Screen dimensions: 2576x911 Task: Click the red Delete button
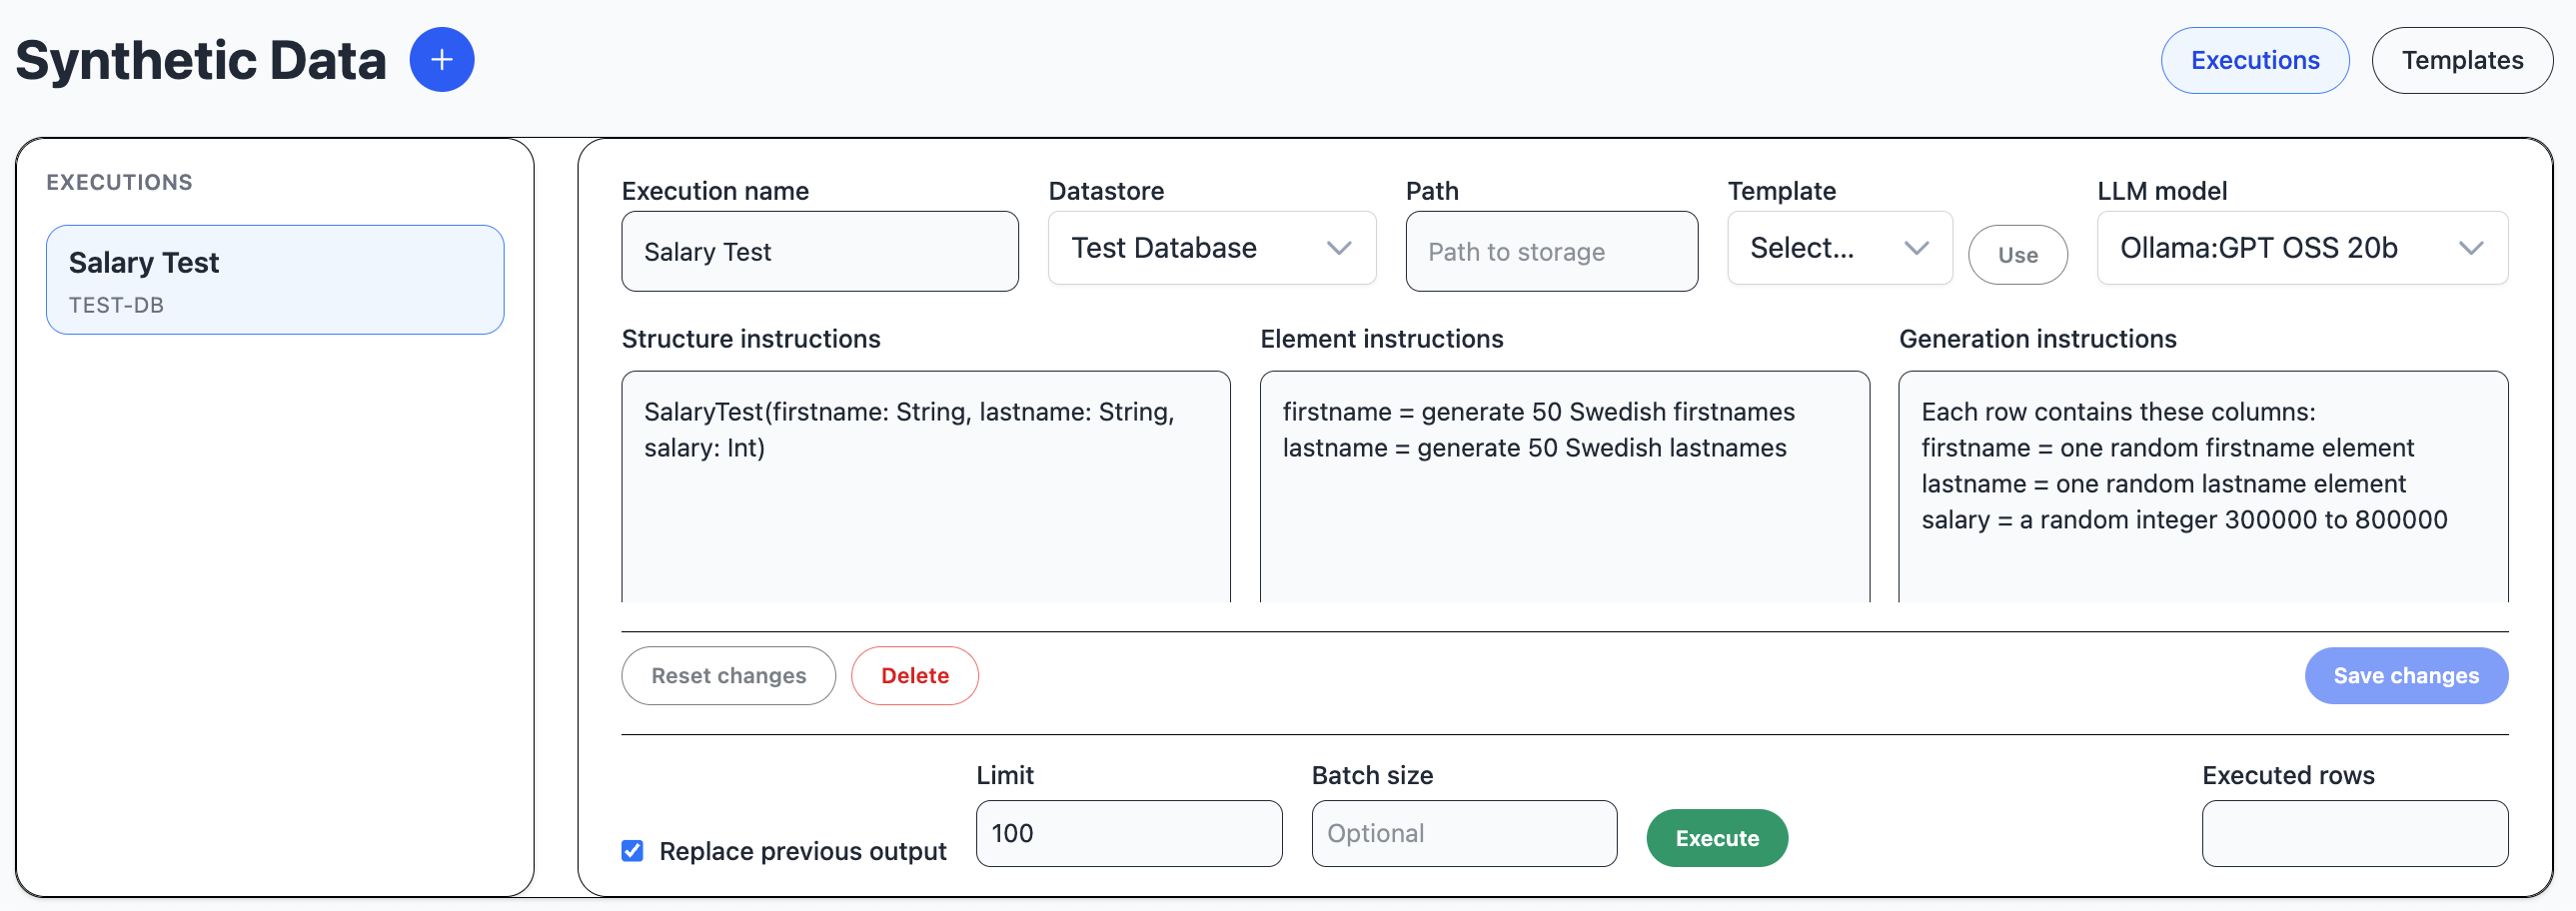[x=914, y=676]
